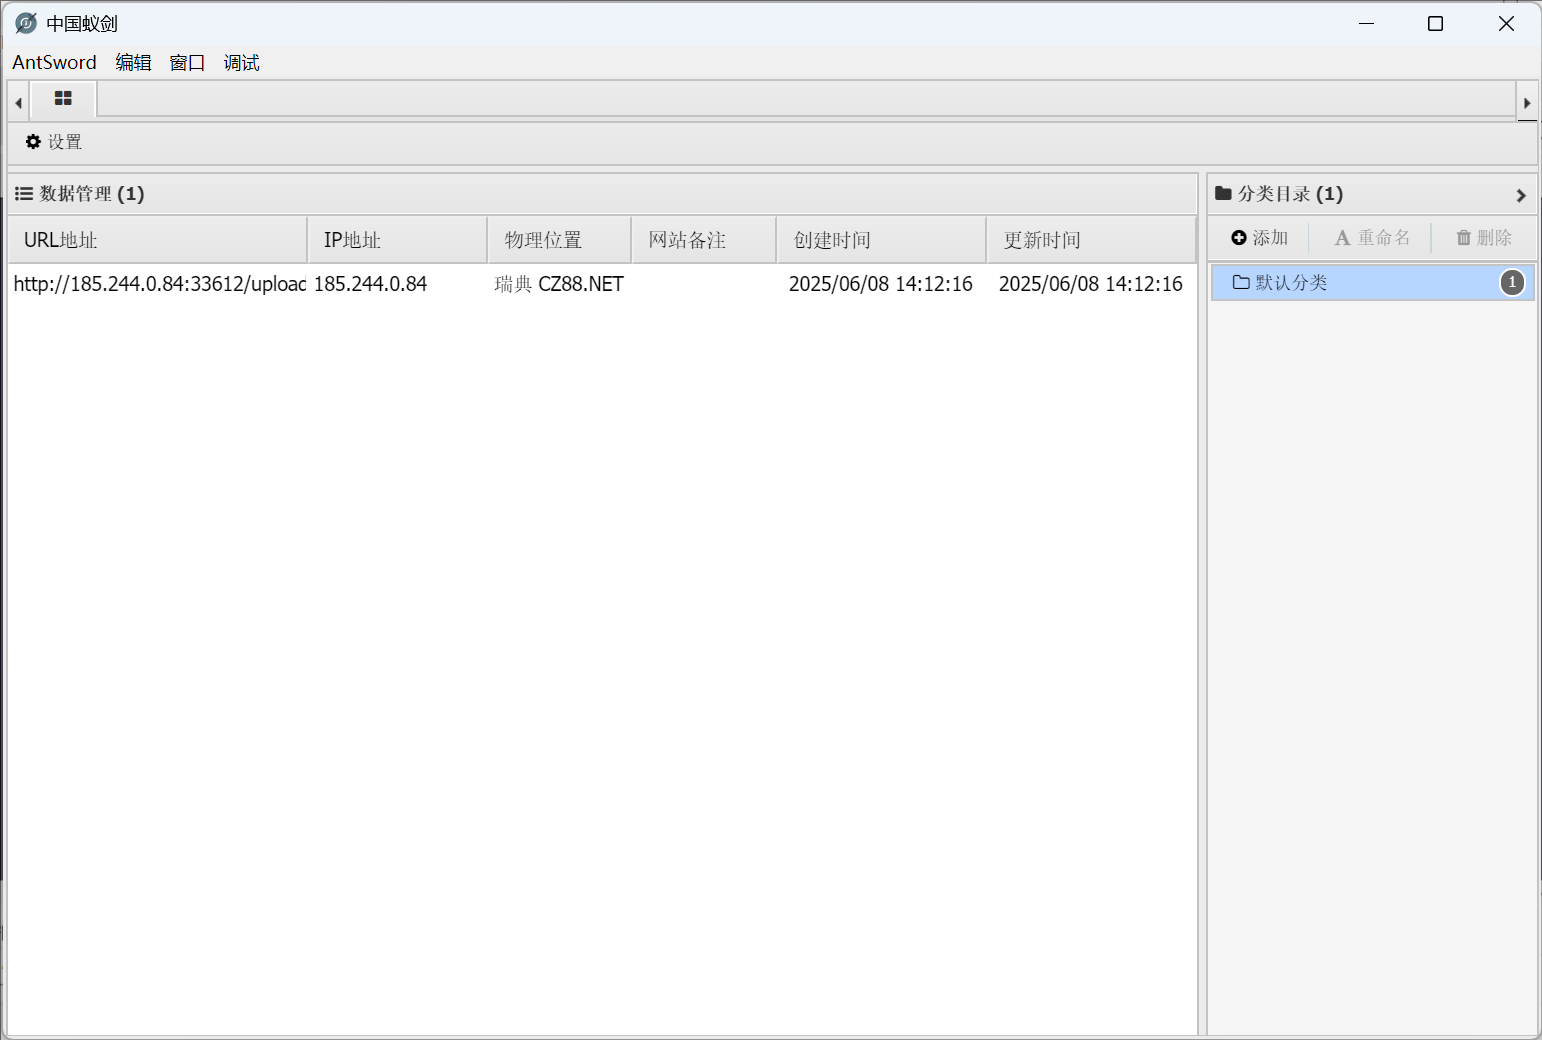Sort by the 更新时间 column header
1542x1040 pixels.
tap(1091, 240)
